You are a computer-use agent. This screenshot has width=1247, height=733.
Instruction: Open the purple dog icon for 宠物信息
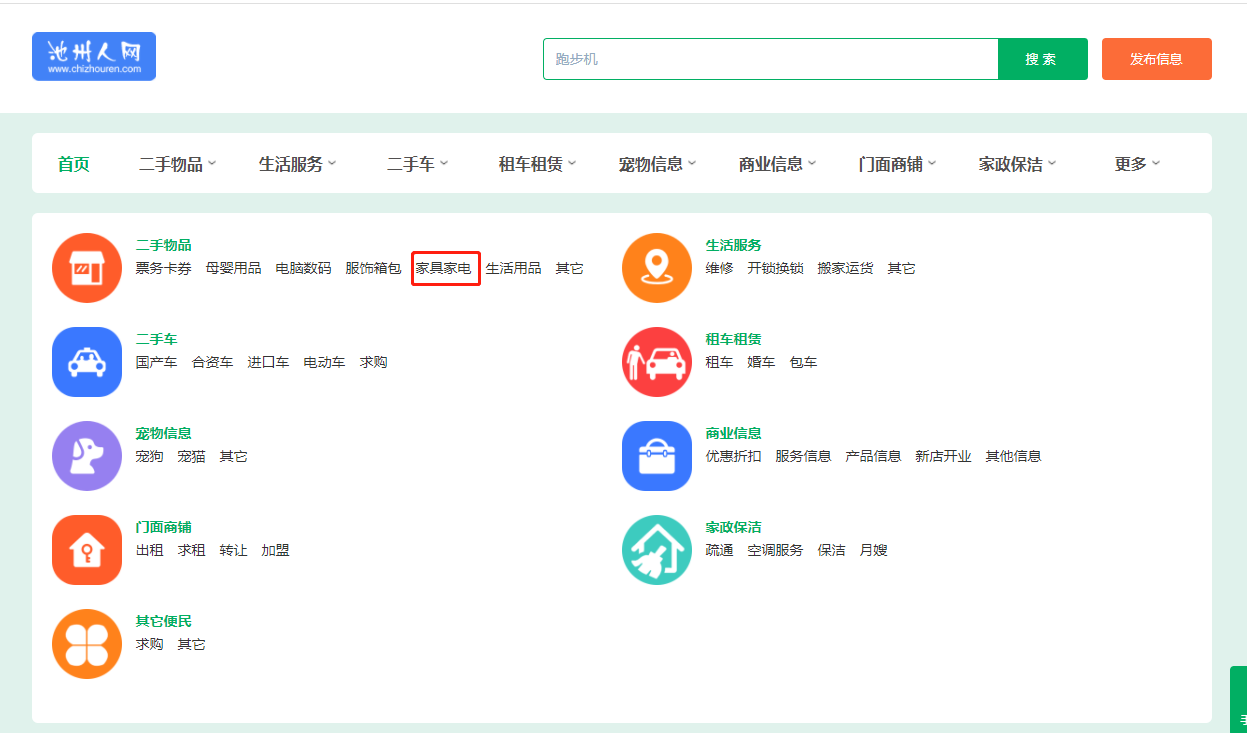87,456
